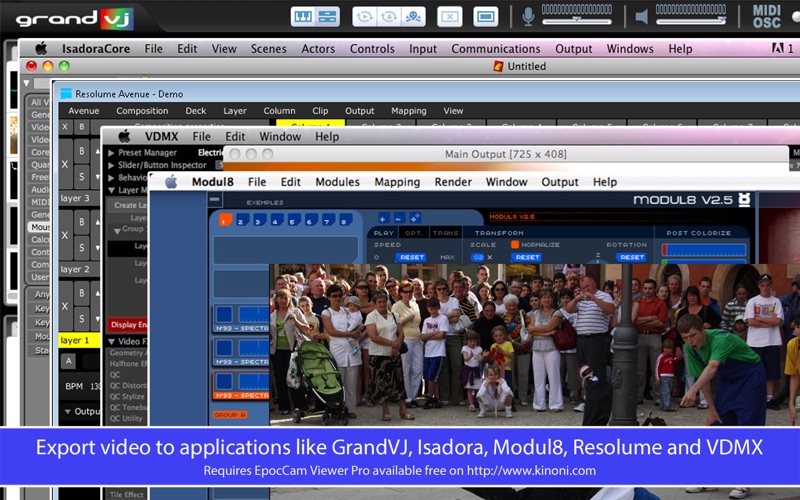Open the Modules menu in Modul8
Image resolution: width=800 pixels, height=500 pixels.
pos(337,182)
